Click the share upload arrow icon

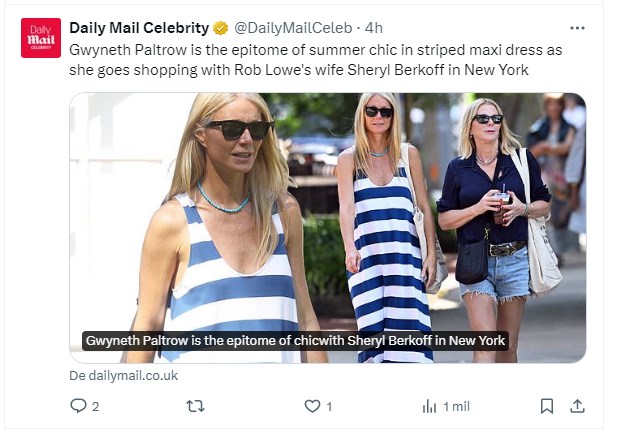point(577,406)
